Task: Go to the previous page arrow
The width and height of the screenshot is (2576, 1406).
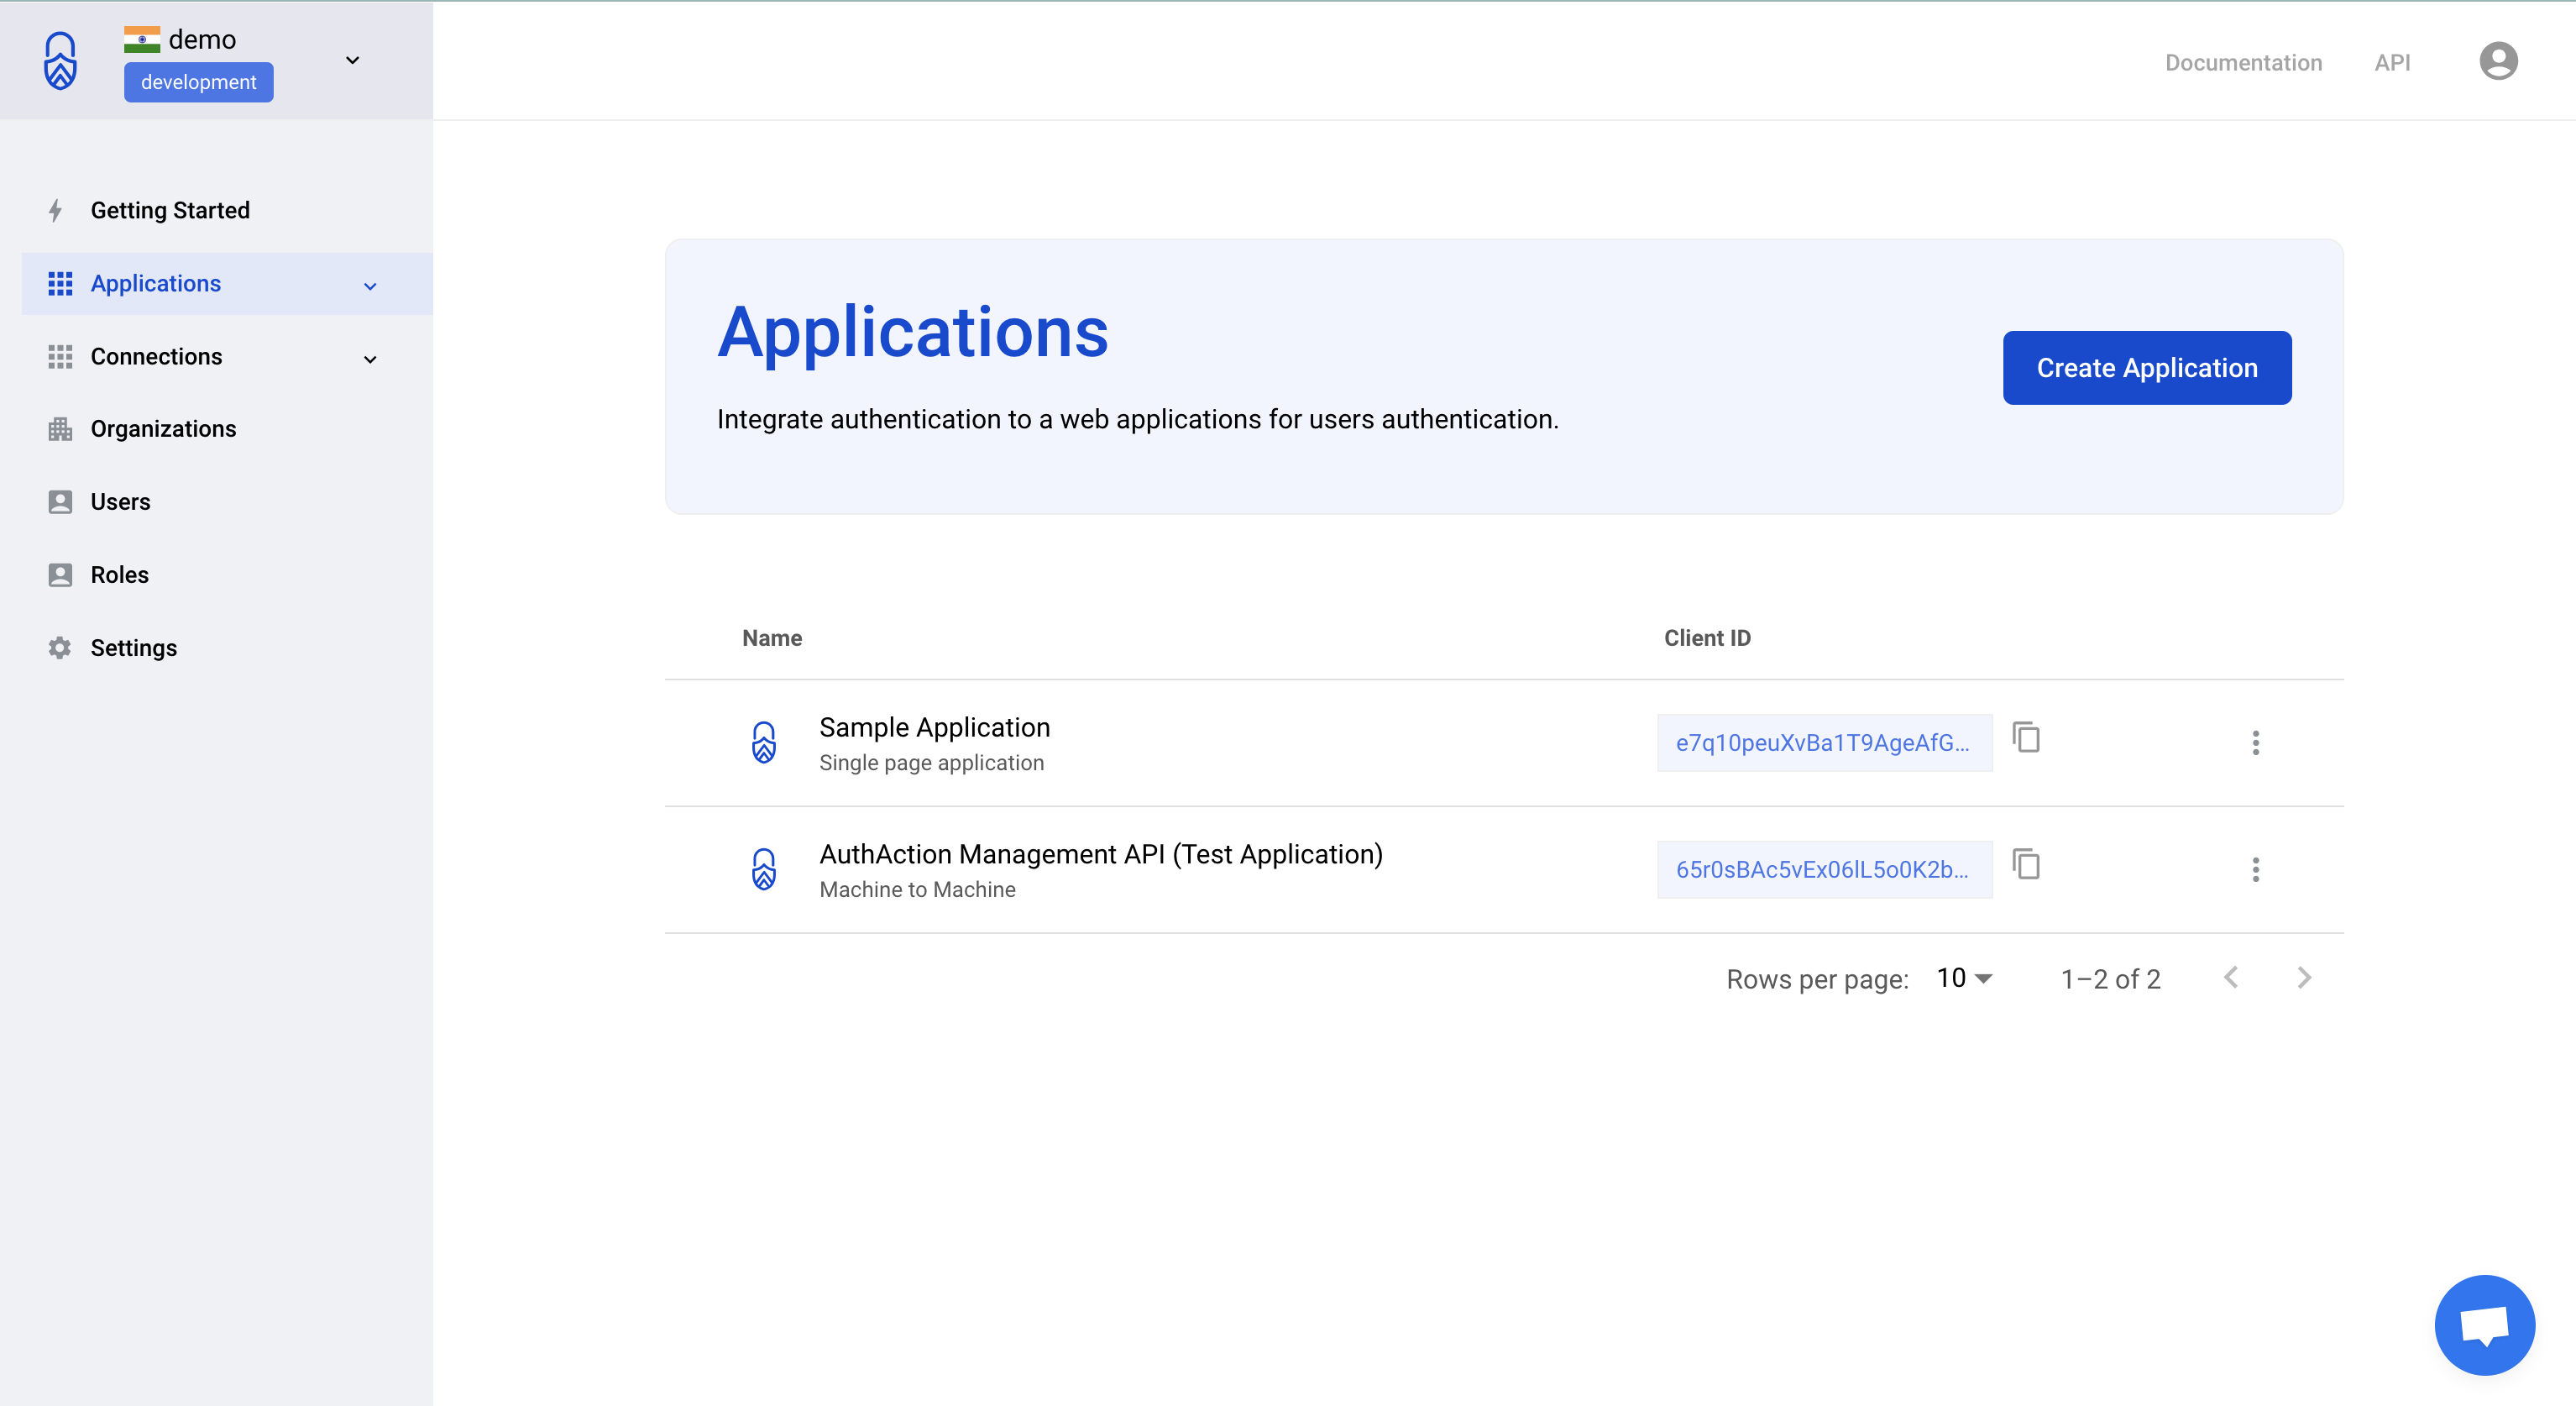Action: point(2231,978)
